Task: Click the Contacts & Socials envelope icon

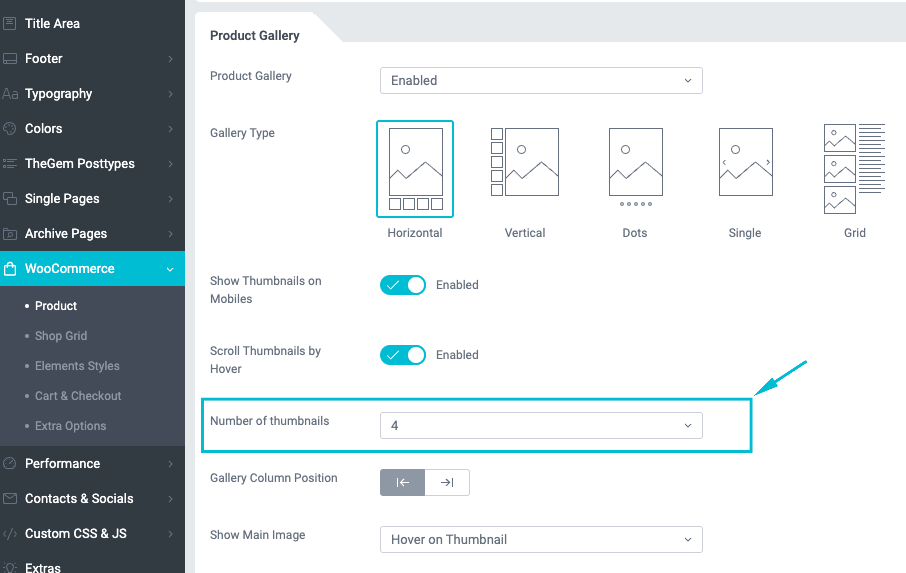Action: (x=11, y=499)
